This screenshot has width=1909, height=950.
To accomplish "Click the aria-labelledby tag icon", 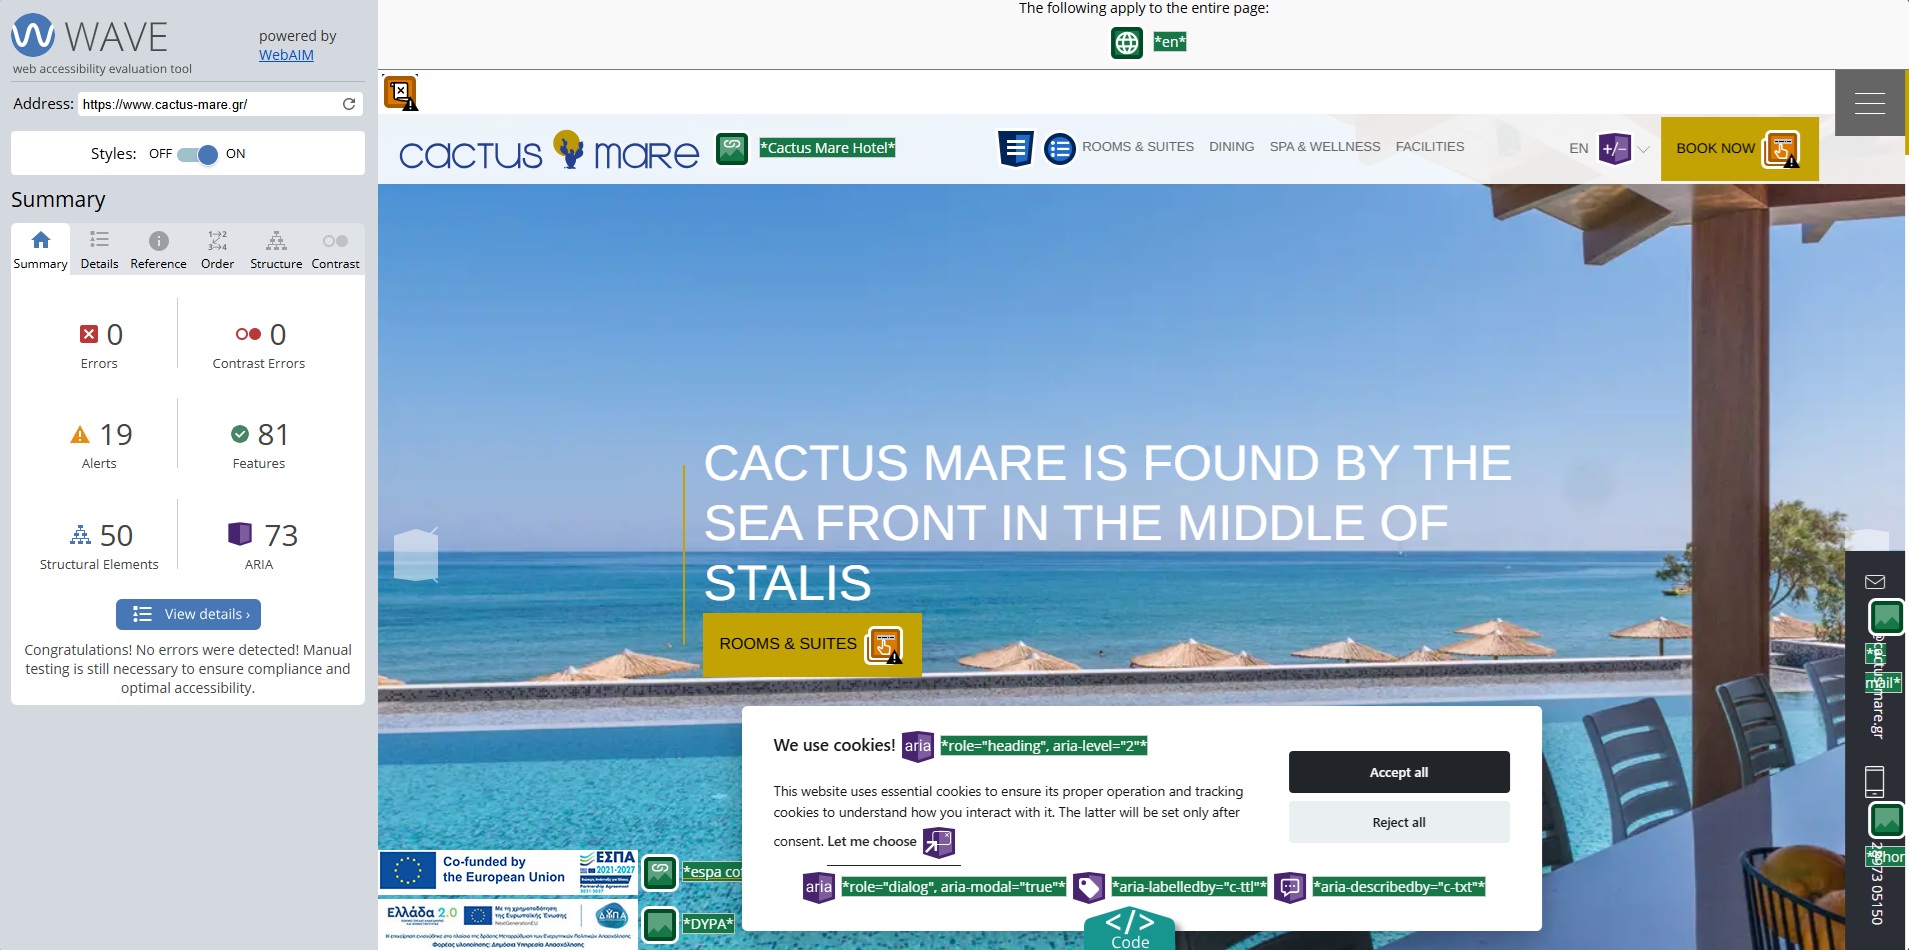I will point(1089,887).
